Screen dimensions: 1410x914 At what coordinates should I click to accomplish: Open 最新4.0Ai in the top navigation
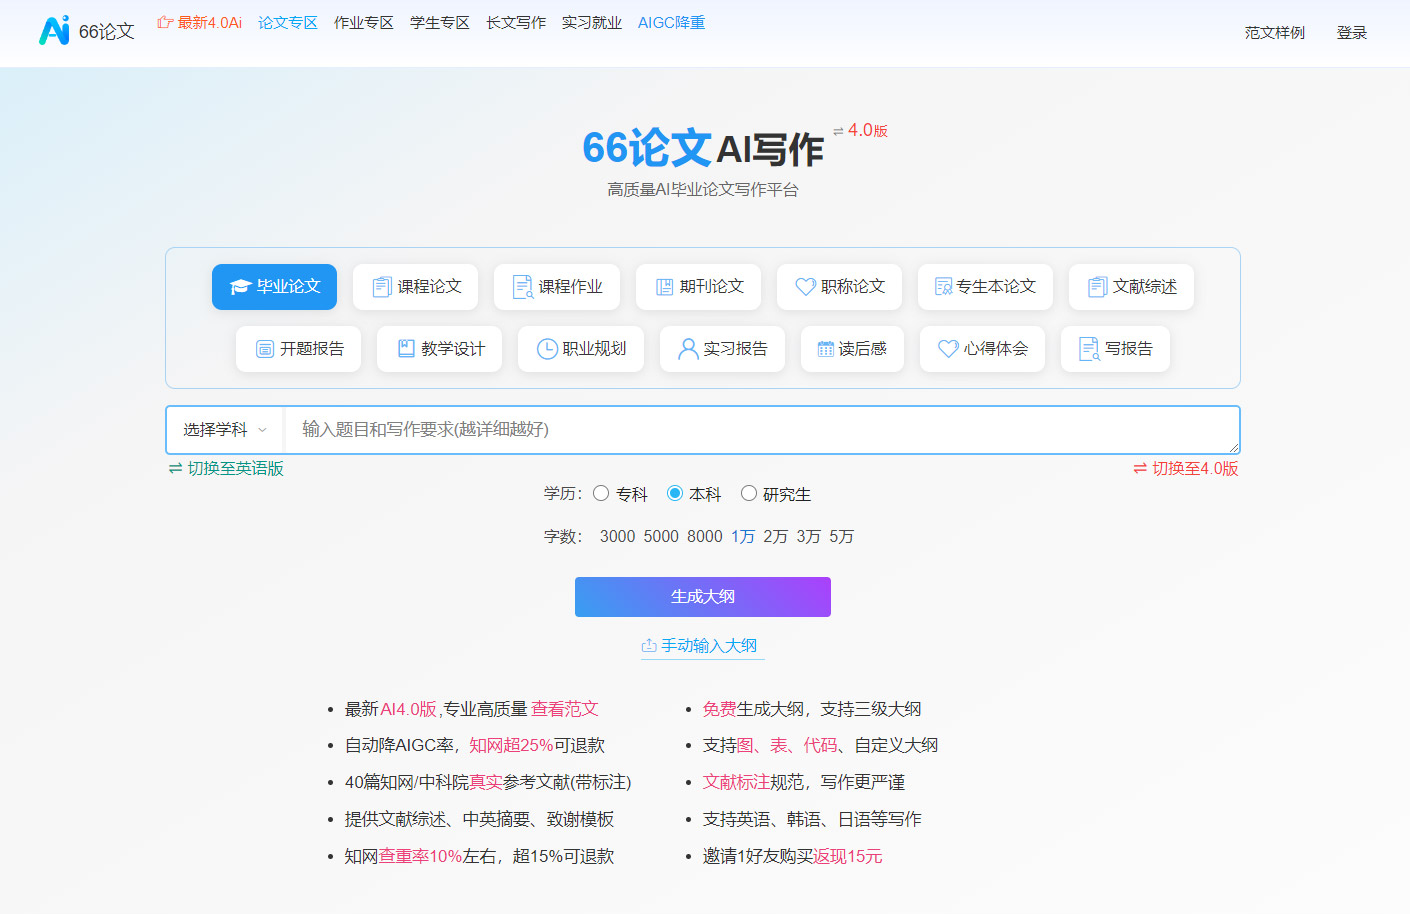coord(200,22)
